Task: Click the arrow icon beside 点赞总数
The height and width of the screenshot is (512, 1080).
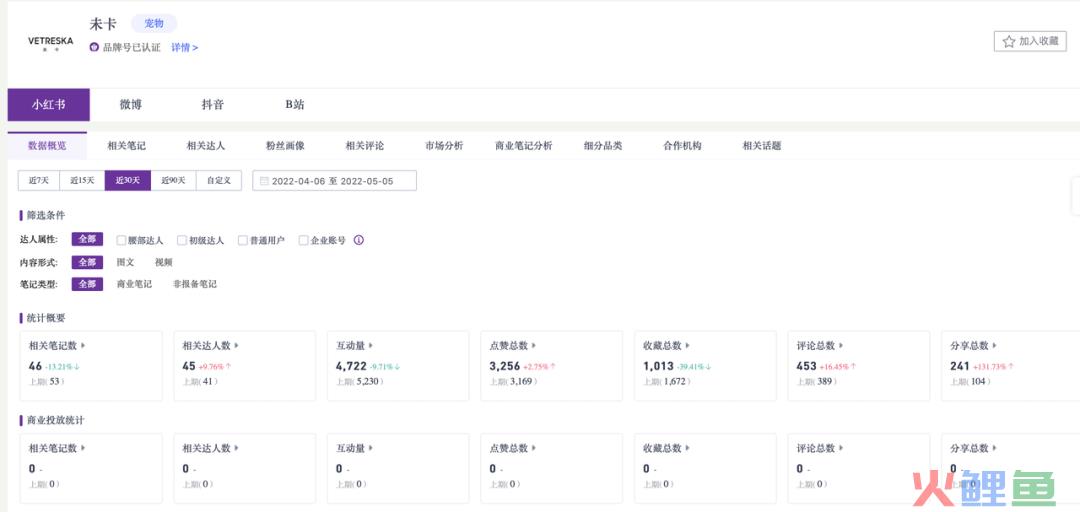Action: point(534,345)
